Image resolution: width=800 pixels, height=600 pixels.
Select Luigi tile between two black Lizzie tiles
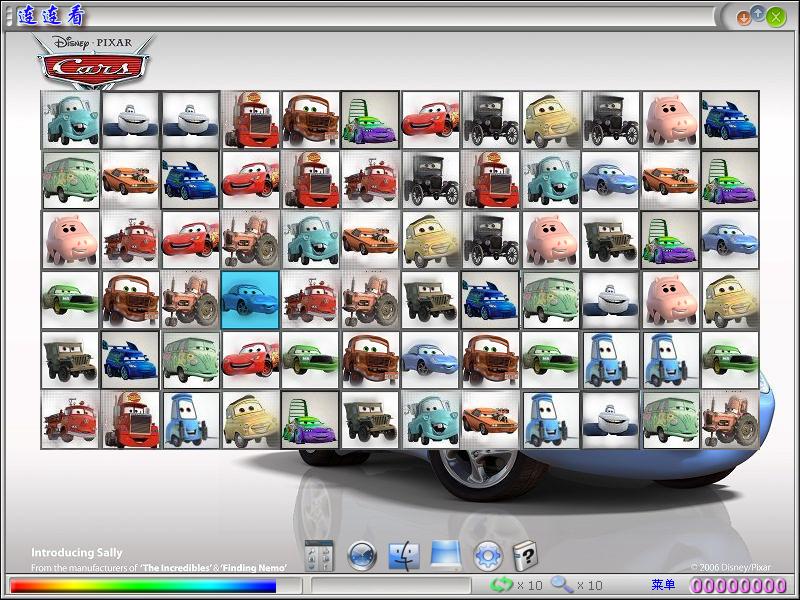(x=550, y=119)
